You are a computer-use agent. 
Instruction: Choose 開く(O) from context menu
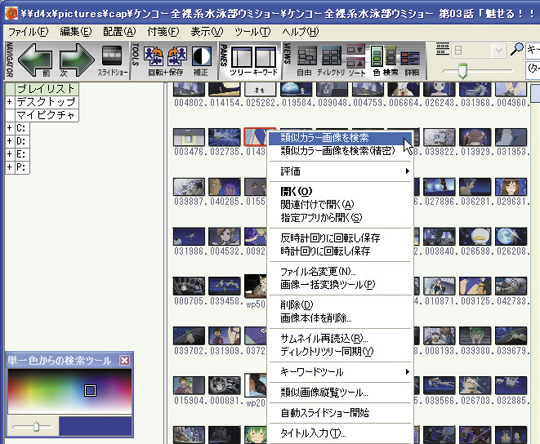point(340,191)
